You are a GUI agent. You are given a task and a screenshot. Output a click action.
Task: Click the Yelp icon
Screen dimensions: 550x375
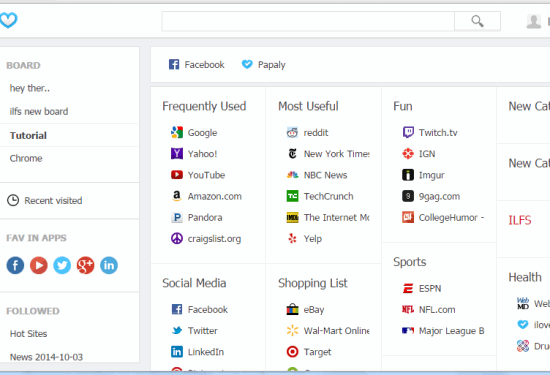pyautogui.click(x=292, y=239)
